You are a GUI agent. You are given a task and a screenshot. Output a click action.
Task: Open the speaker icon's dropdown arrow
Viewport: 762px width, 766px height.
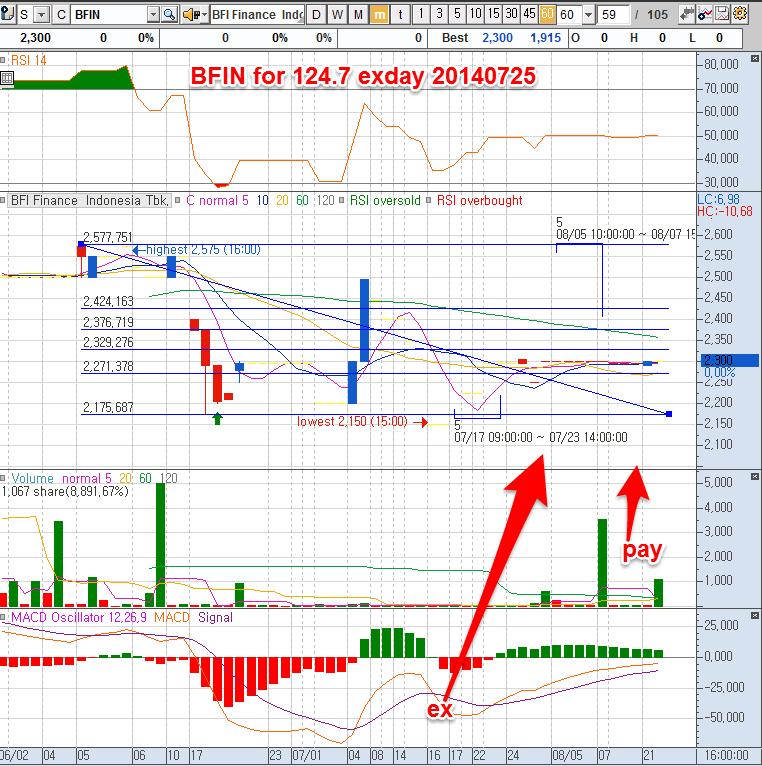[204, 15]
